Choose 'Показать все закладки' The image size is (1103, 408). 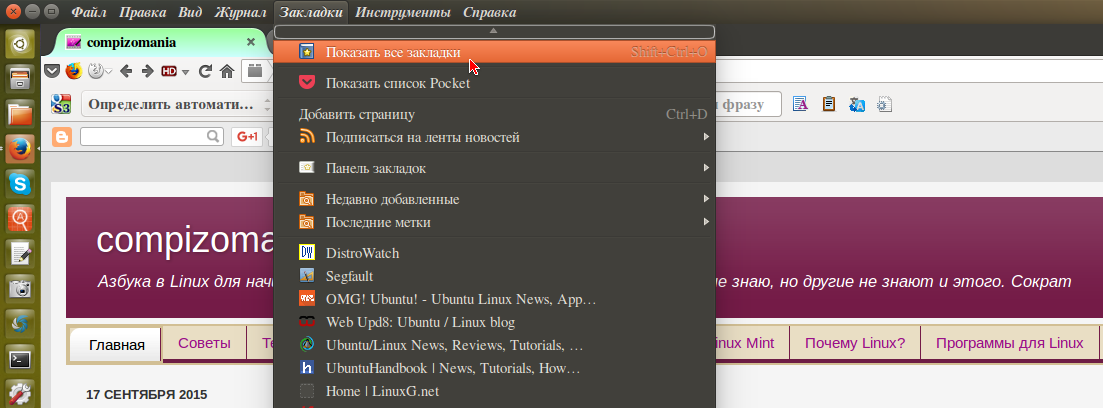pos(495,52)
